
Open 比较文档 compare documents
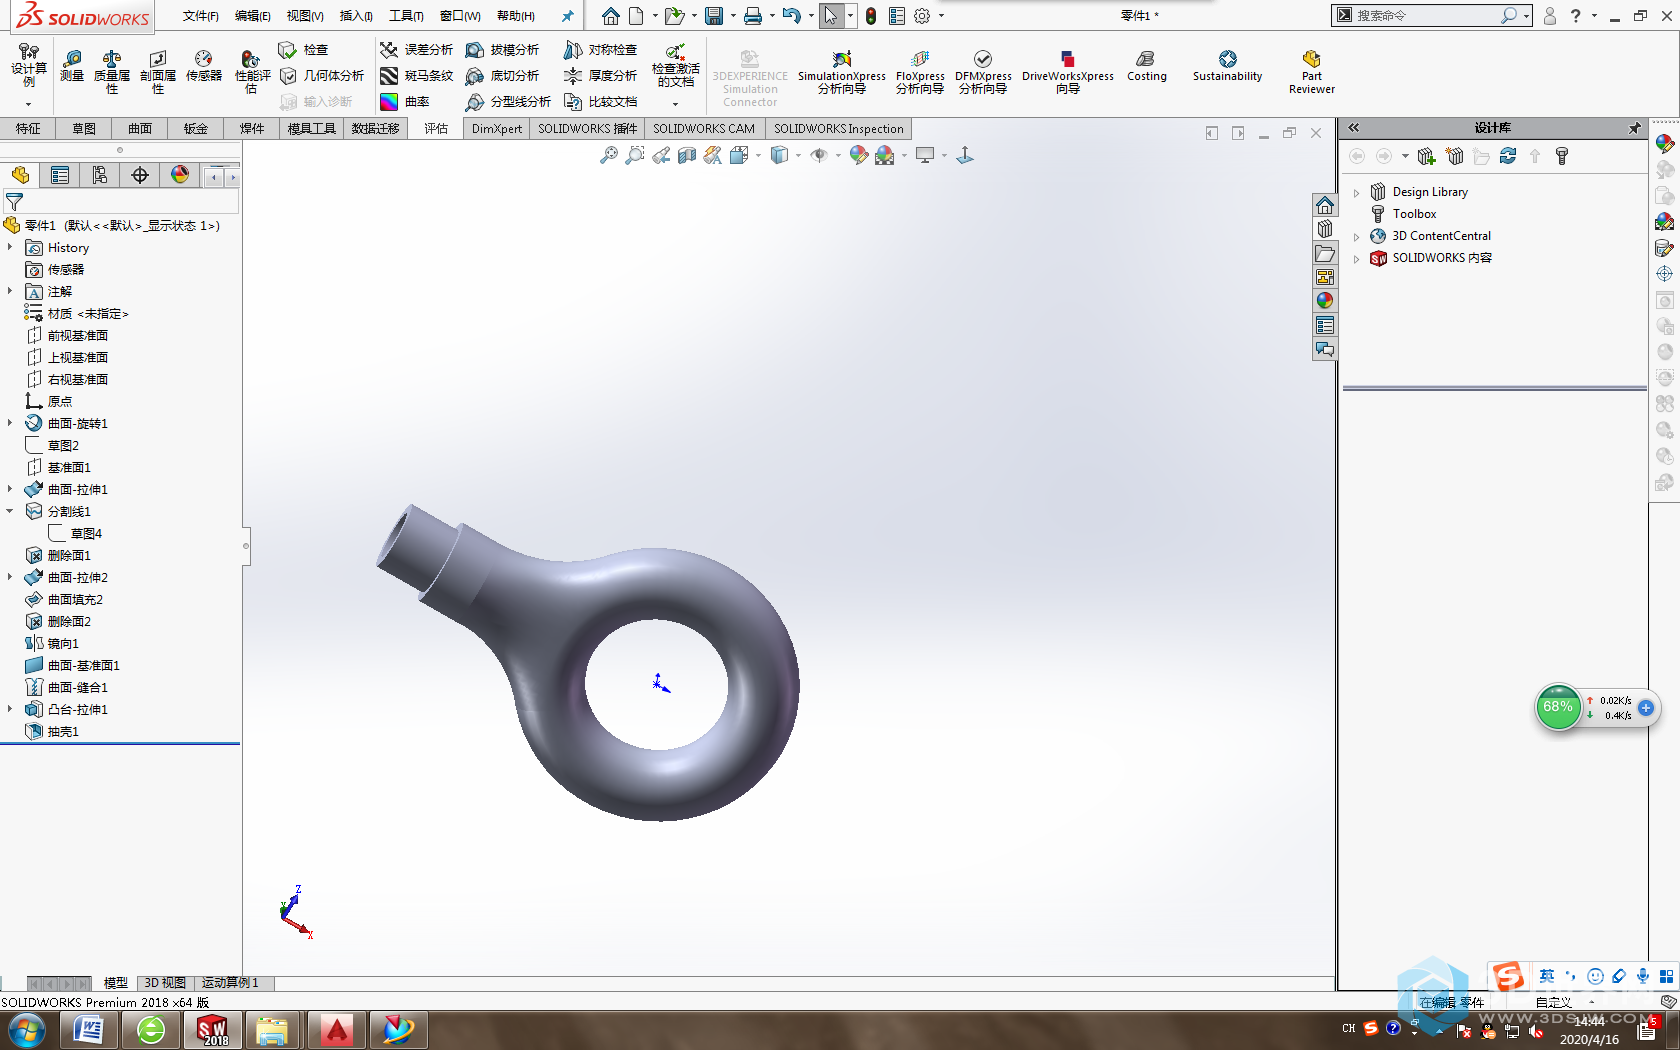pos(600,101)
